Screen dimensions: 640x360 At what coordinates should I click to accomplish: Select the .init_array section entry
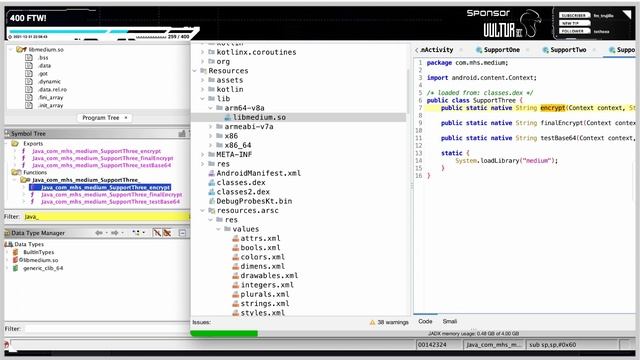pyautogui.click(x=50, y=105)
